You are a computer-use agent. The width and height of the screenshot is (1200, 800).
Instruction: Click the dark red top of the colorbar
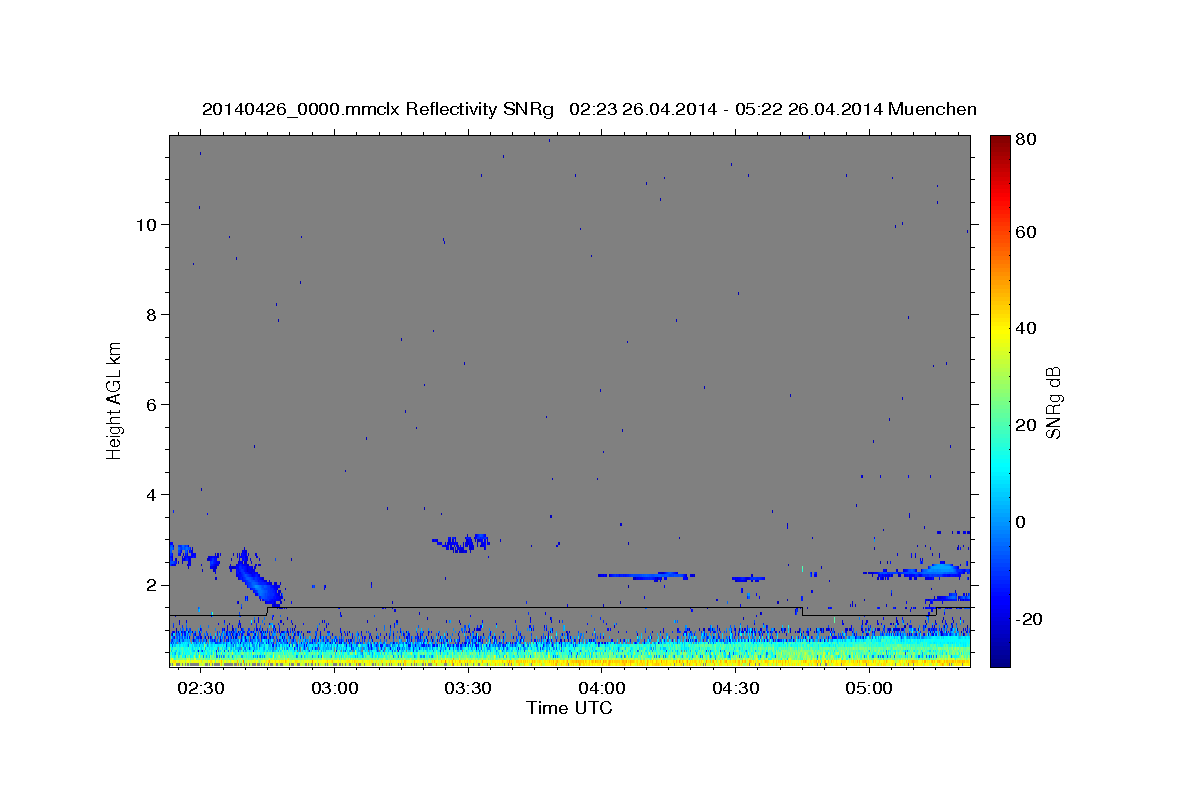[999, 142]
